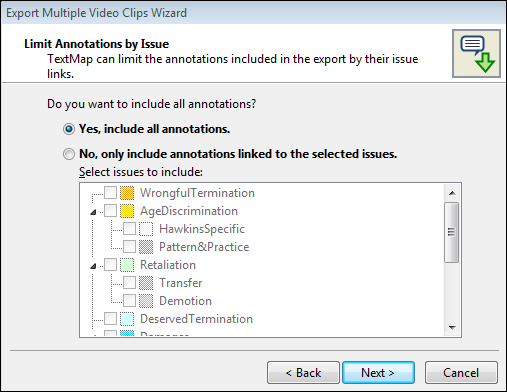Click the issue list scroll down arrow
Screen dimensions: 507x392
click(452, 328)
